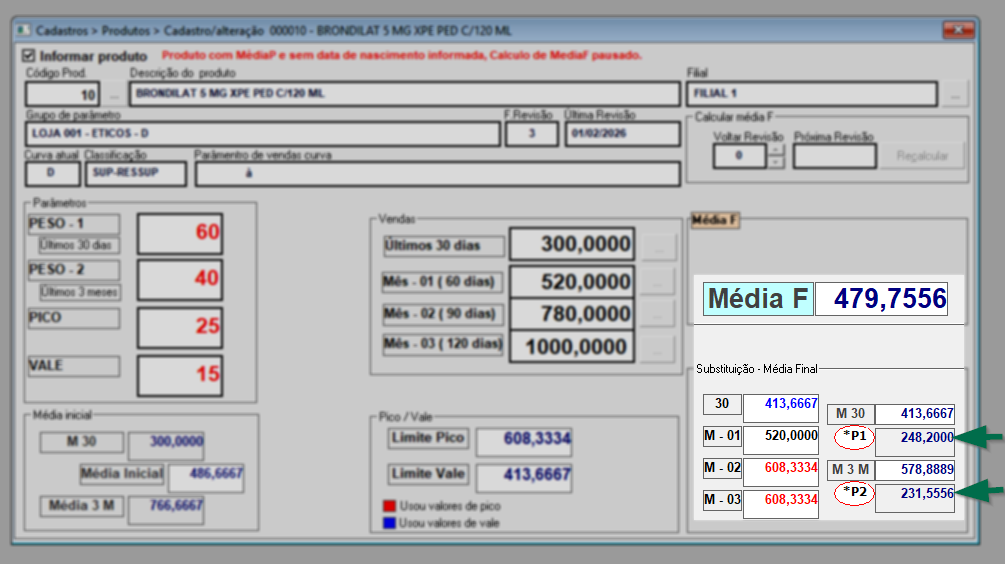The height and width of the screenshot is (564, 1005).
Task: Open details for Mês - 01 sales
Action: (657, 281)
